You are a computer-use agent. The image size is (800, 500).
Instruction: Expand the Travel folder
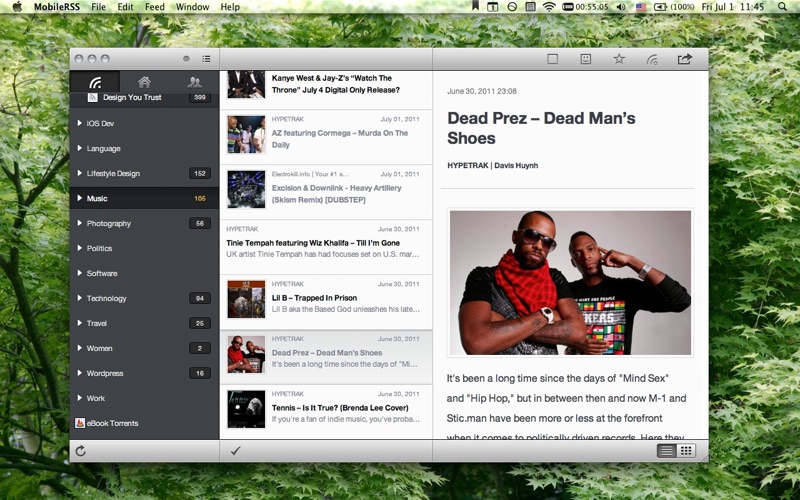click(80, 323)
